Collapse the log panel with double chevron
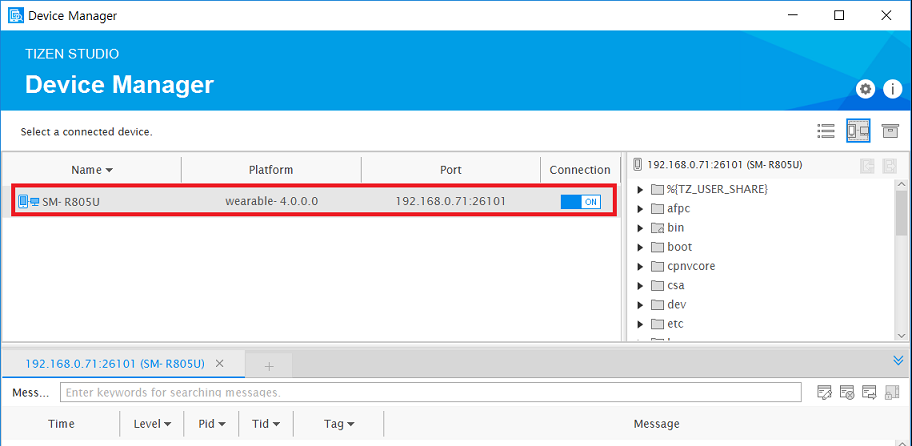 click(897, 361)
